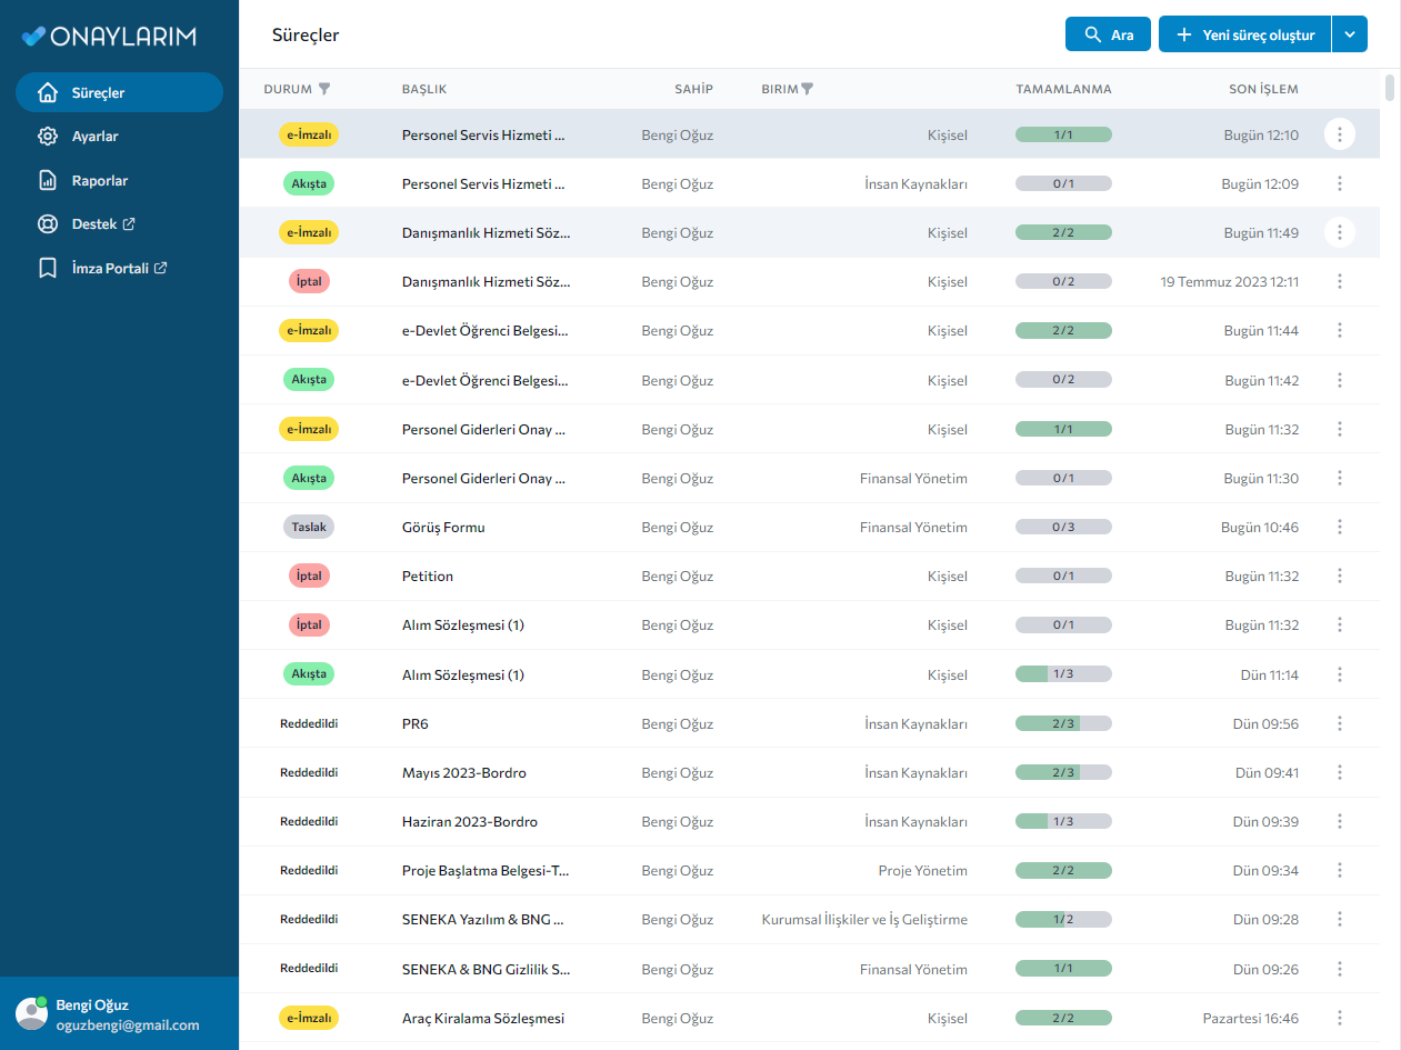Open the Destek external link

coord(103,224)
